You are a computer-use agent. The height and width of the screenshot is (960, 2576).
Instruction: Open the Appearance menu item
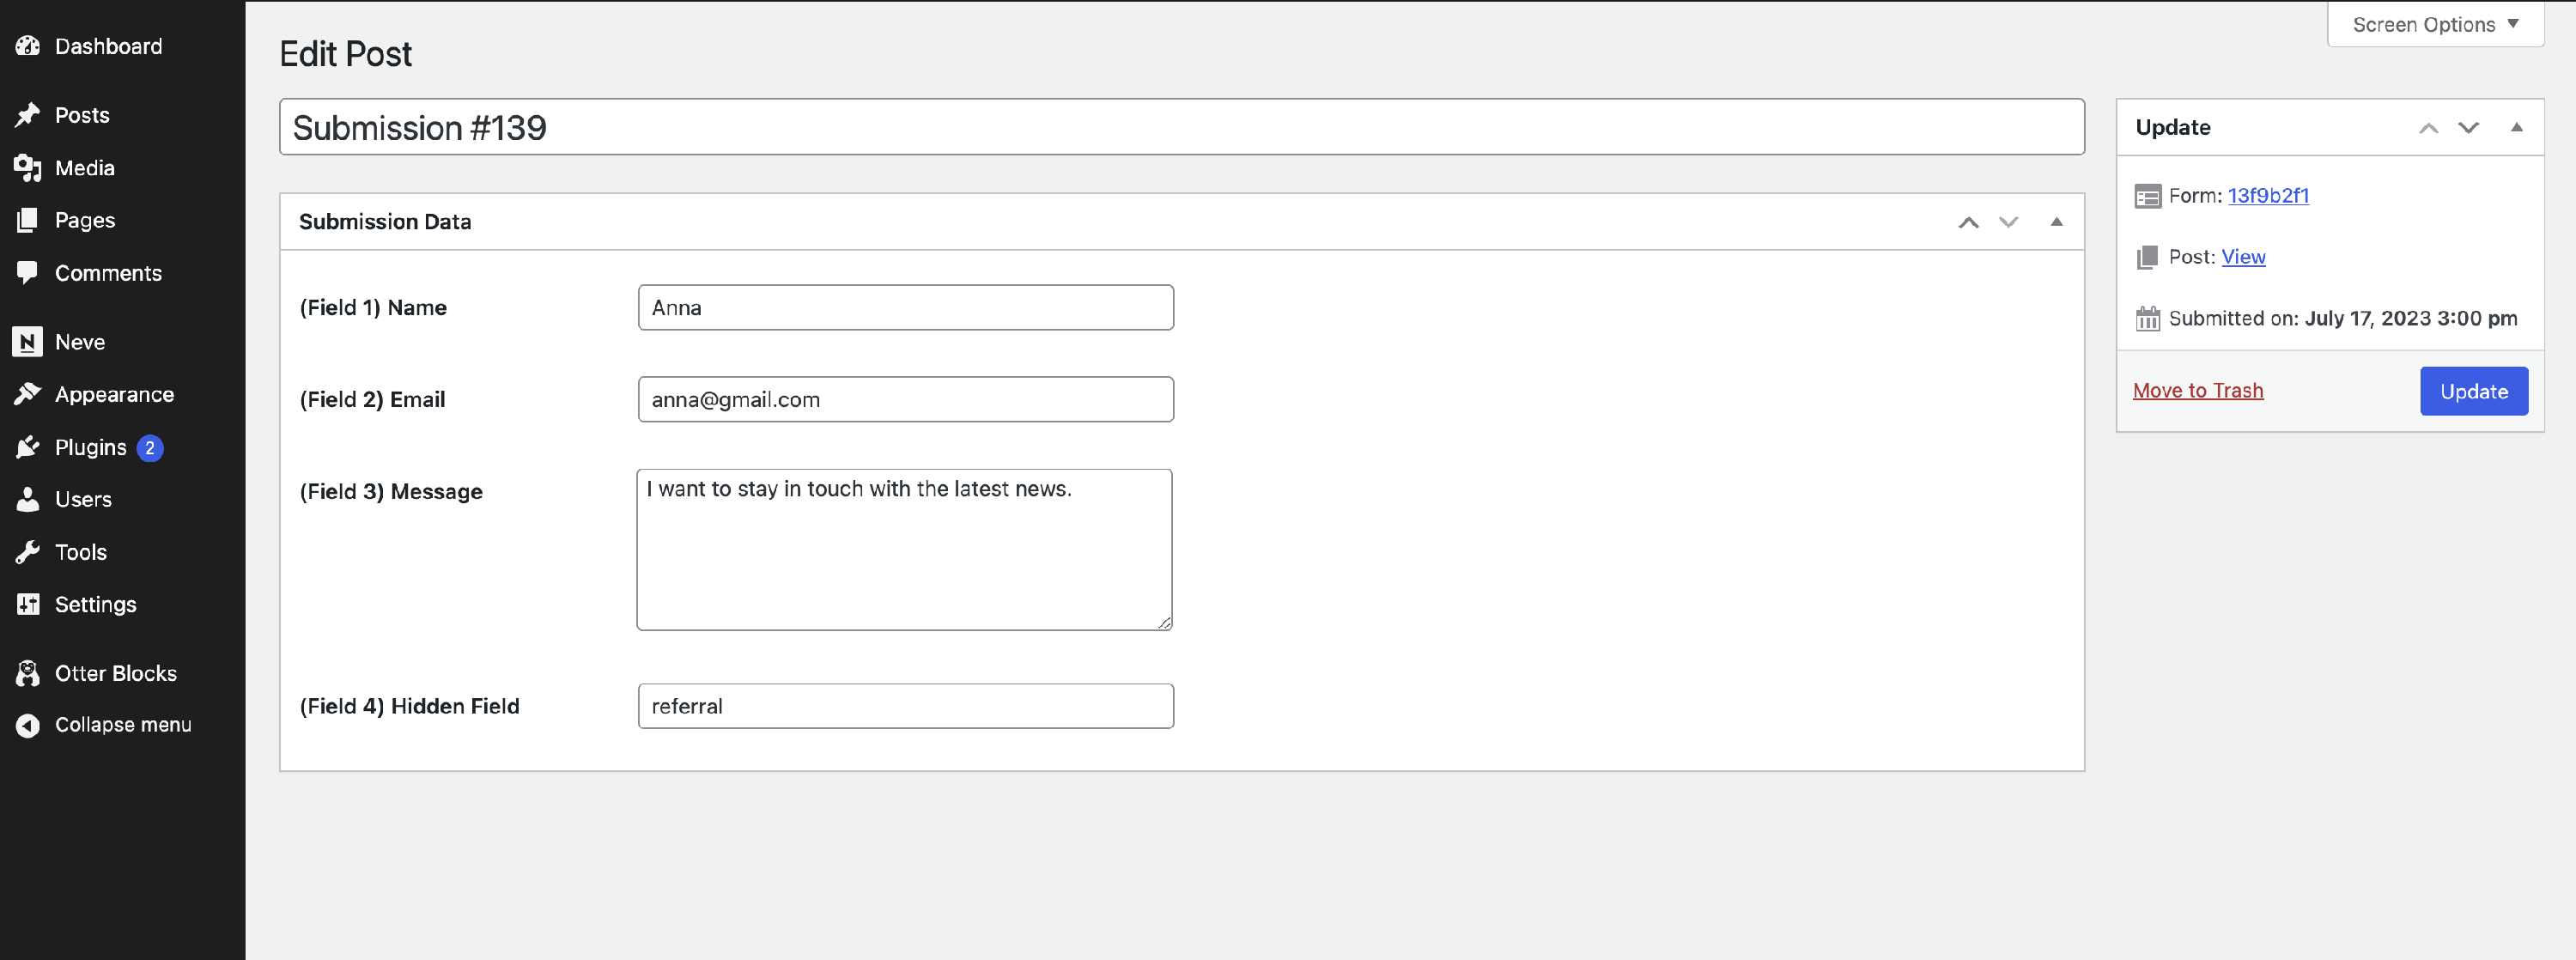coord(114,394)
